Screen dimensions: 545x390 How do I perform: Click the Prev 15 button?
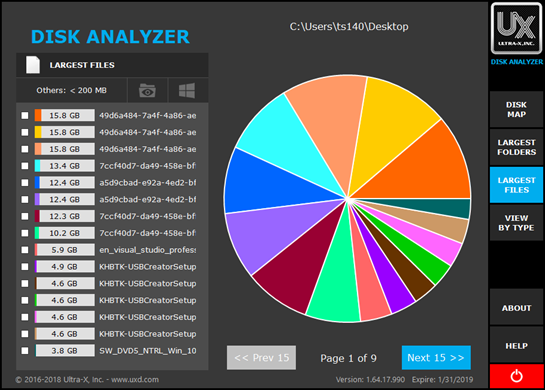coord(261,358)
